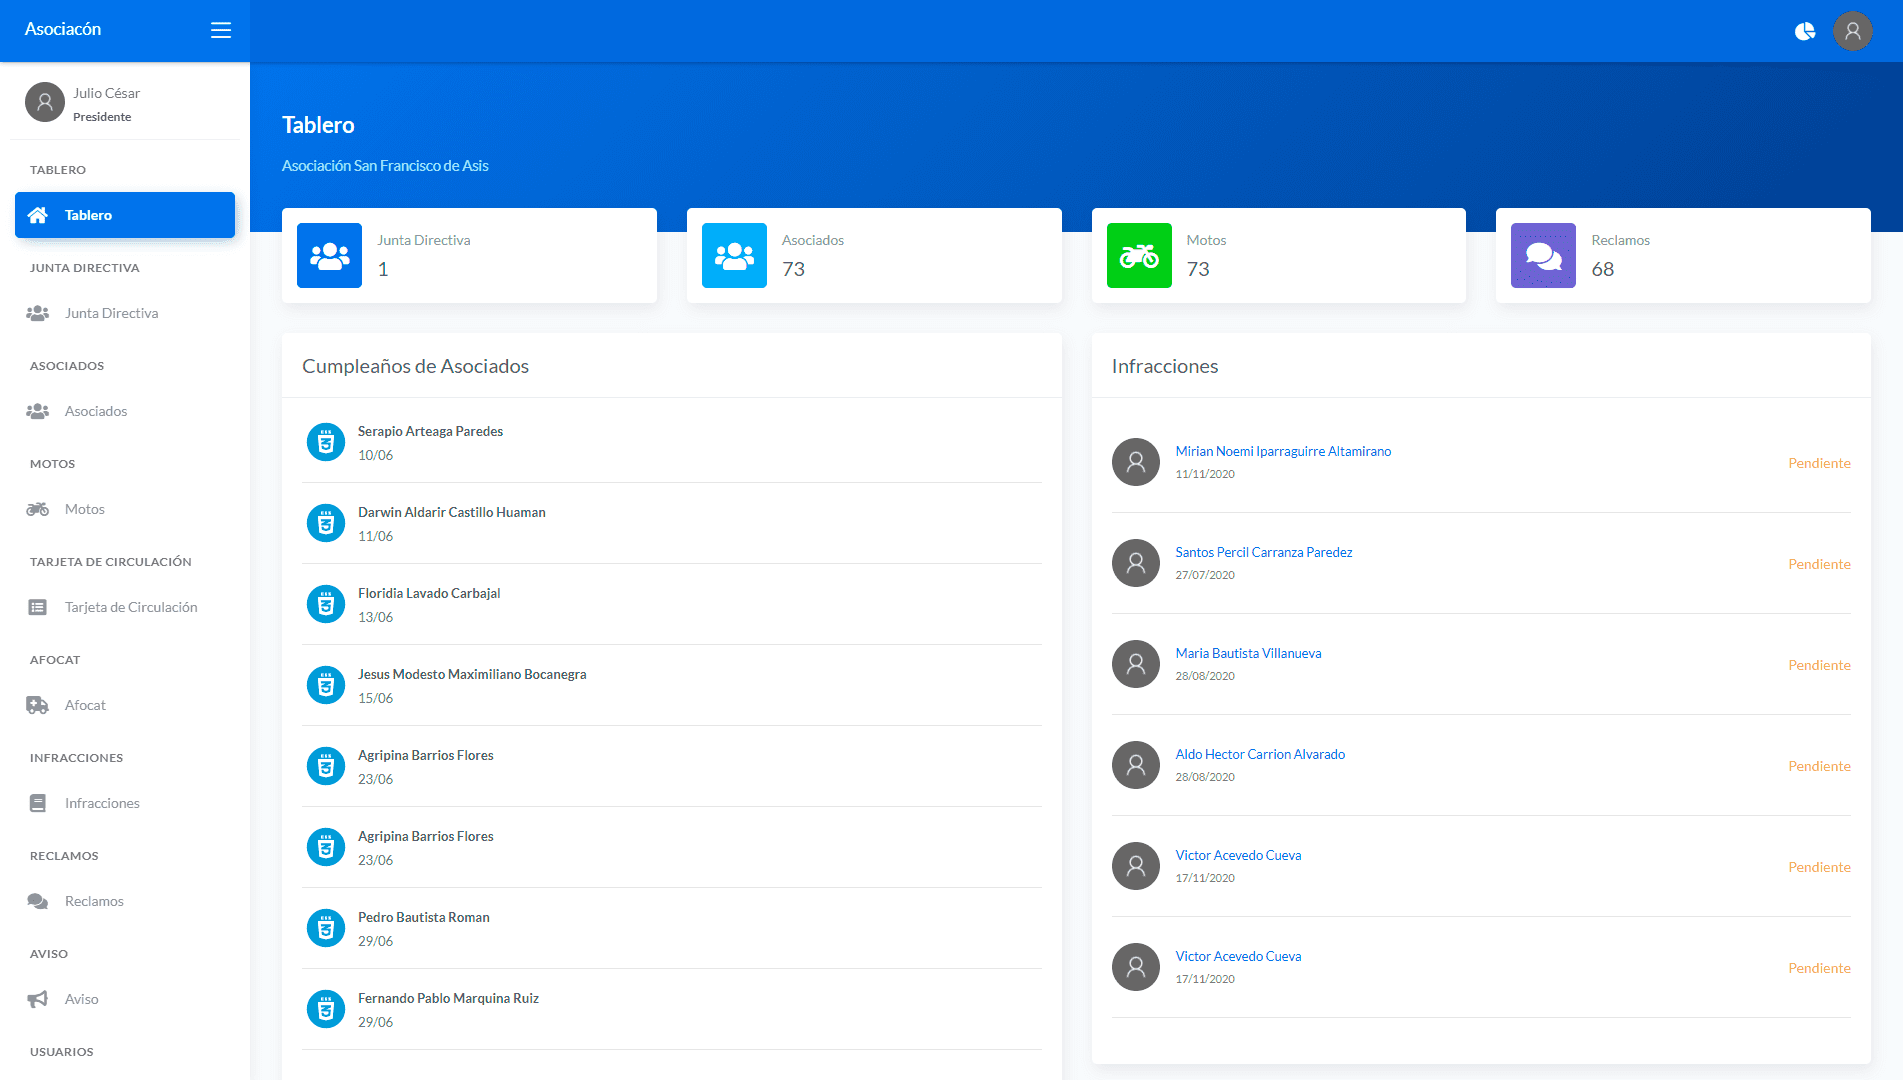Open Afocat sidebar item
This screenshot has height=1080, width=1903.
[125, 705]
